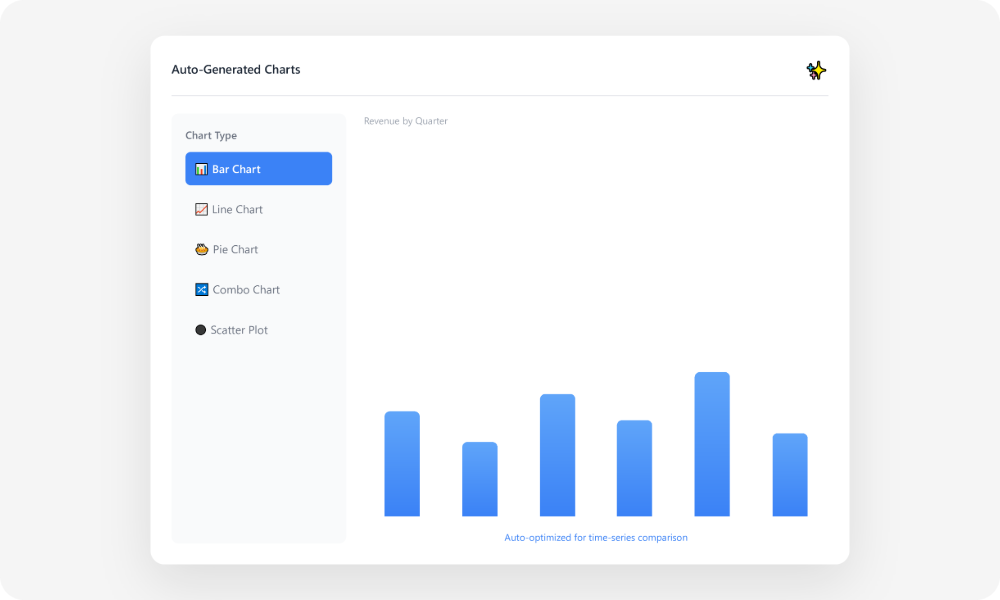Click the highlighted Bar Chart button

coord(258,168)
